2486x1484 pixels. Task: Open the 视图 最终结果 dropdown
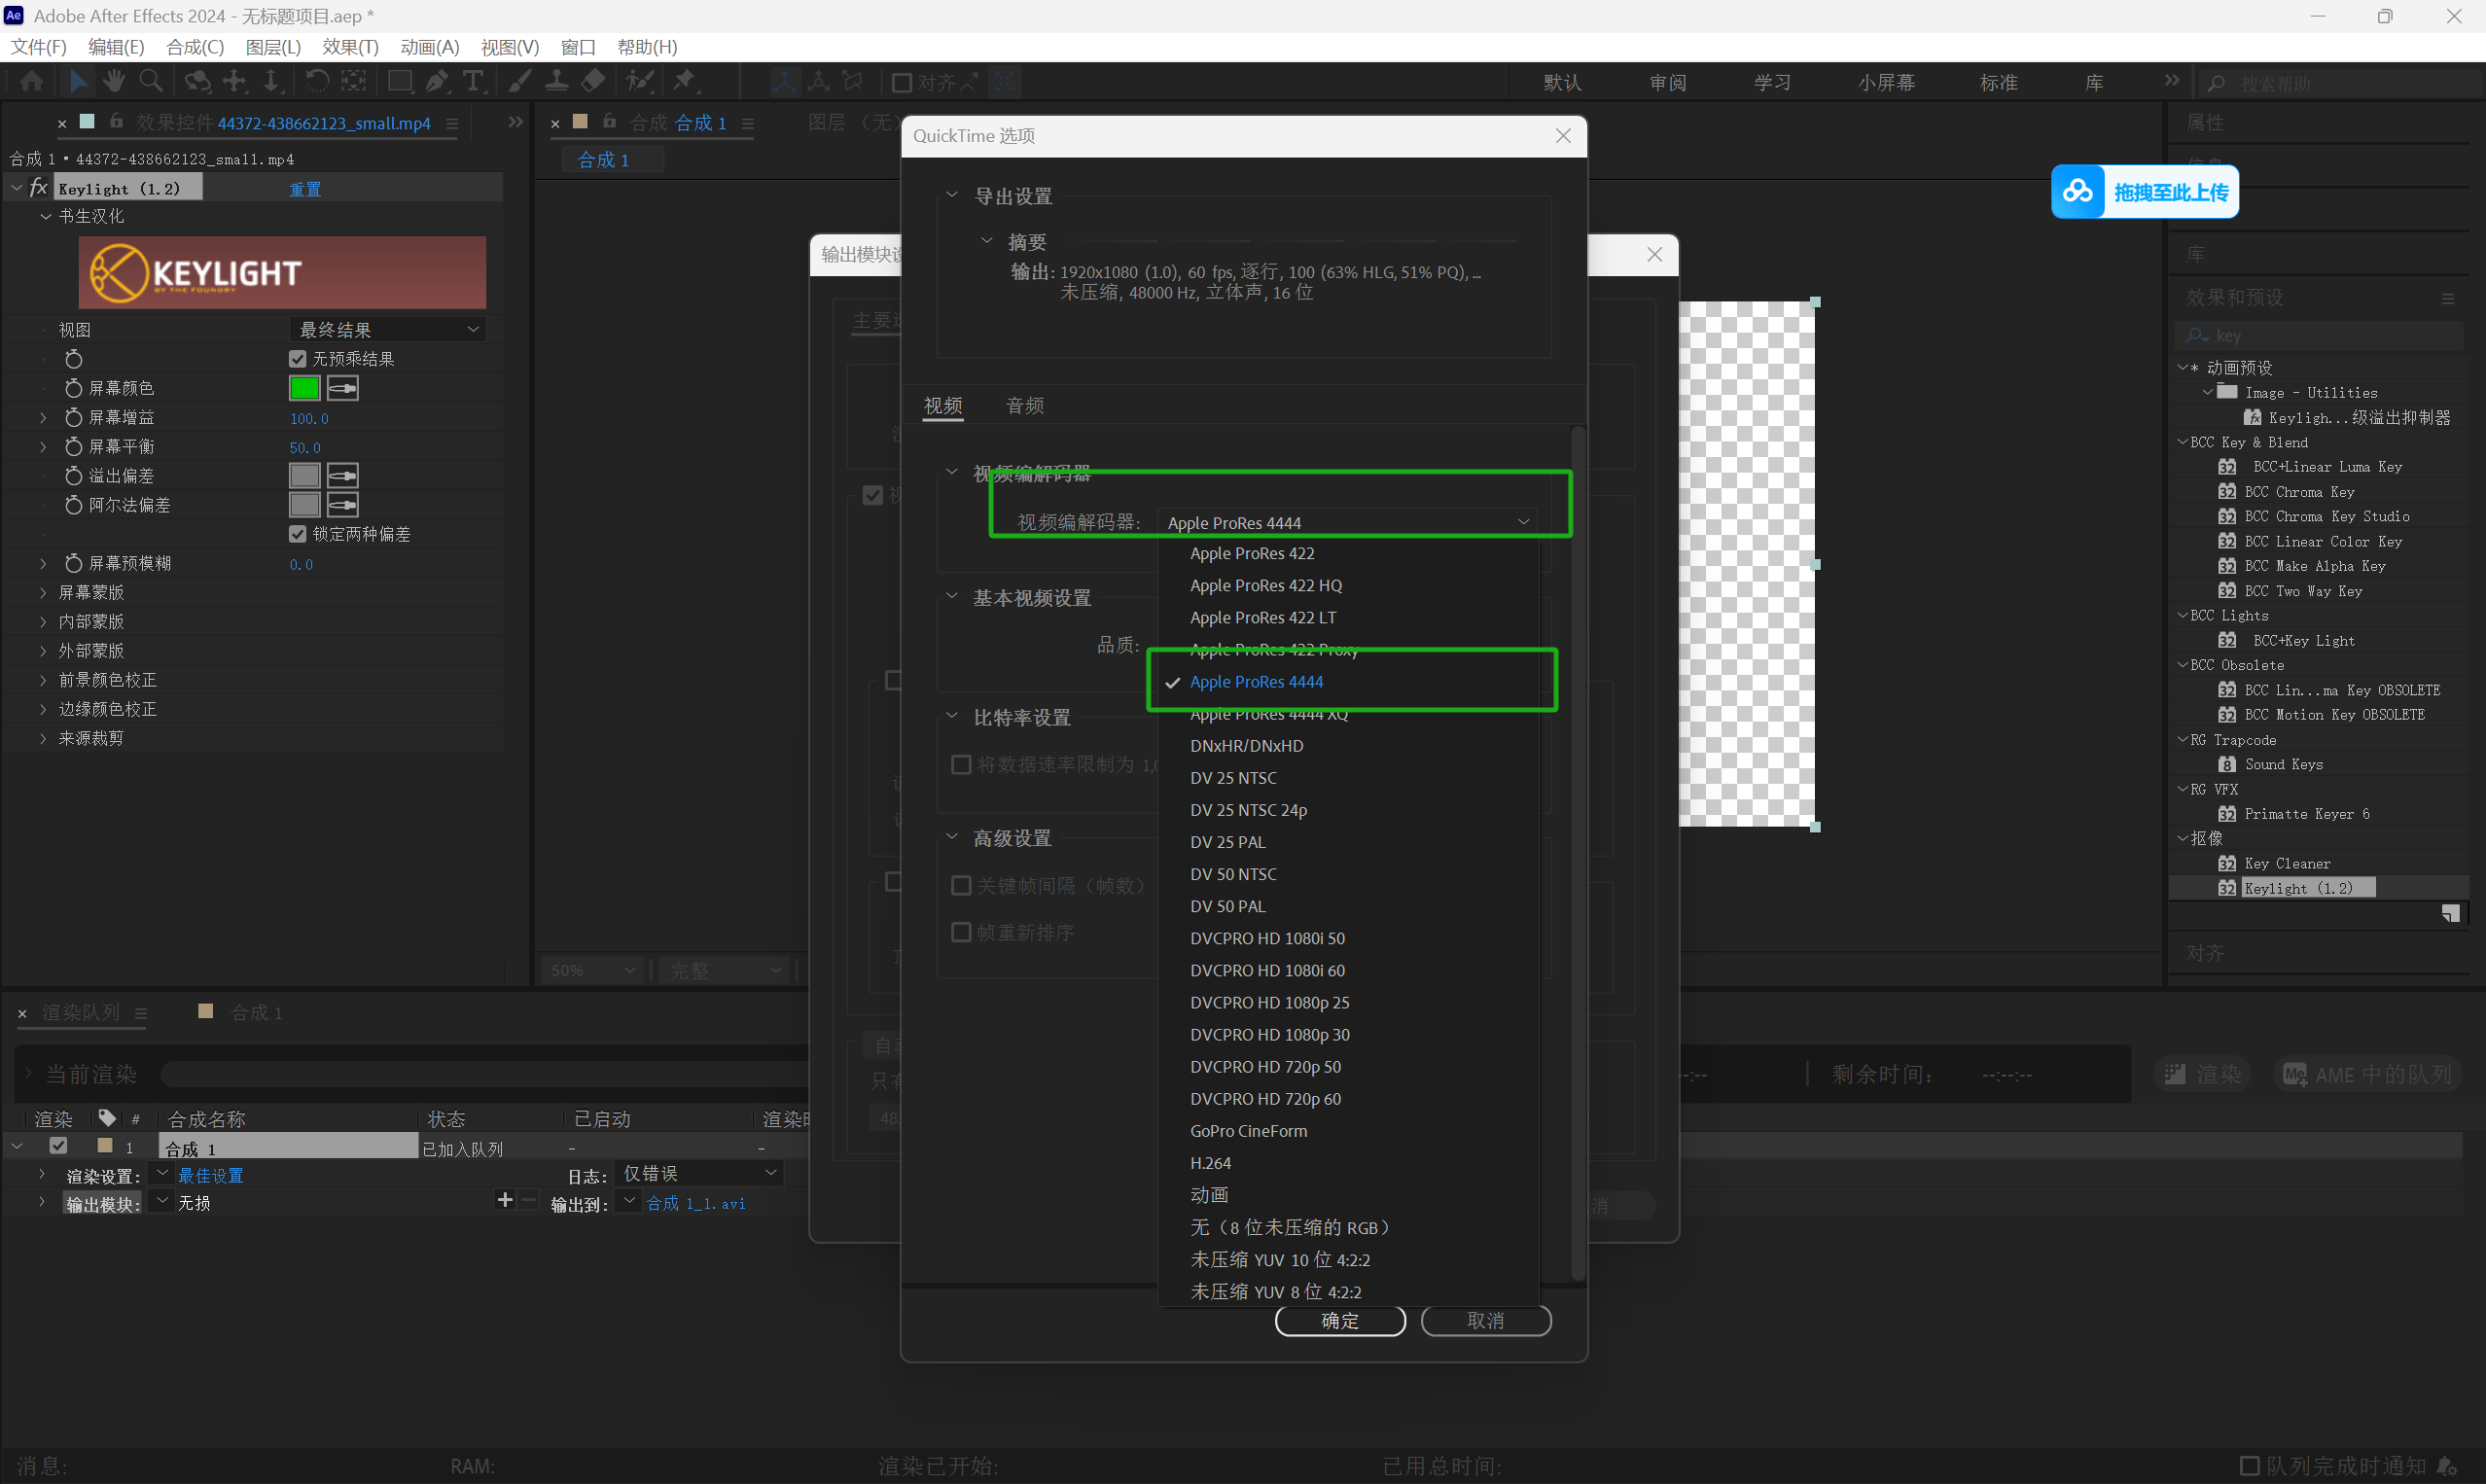pyautogui.click(x=388, y=329)
